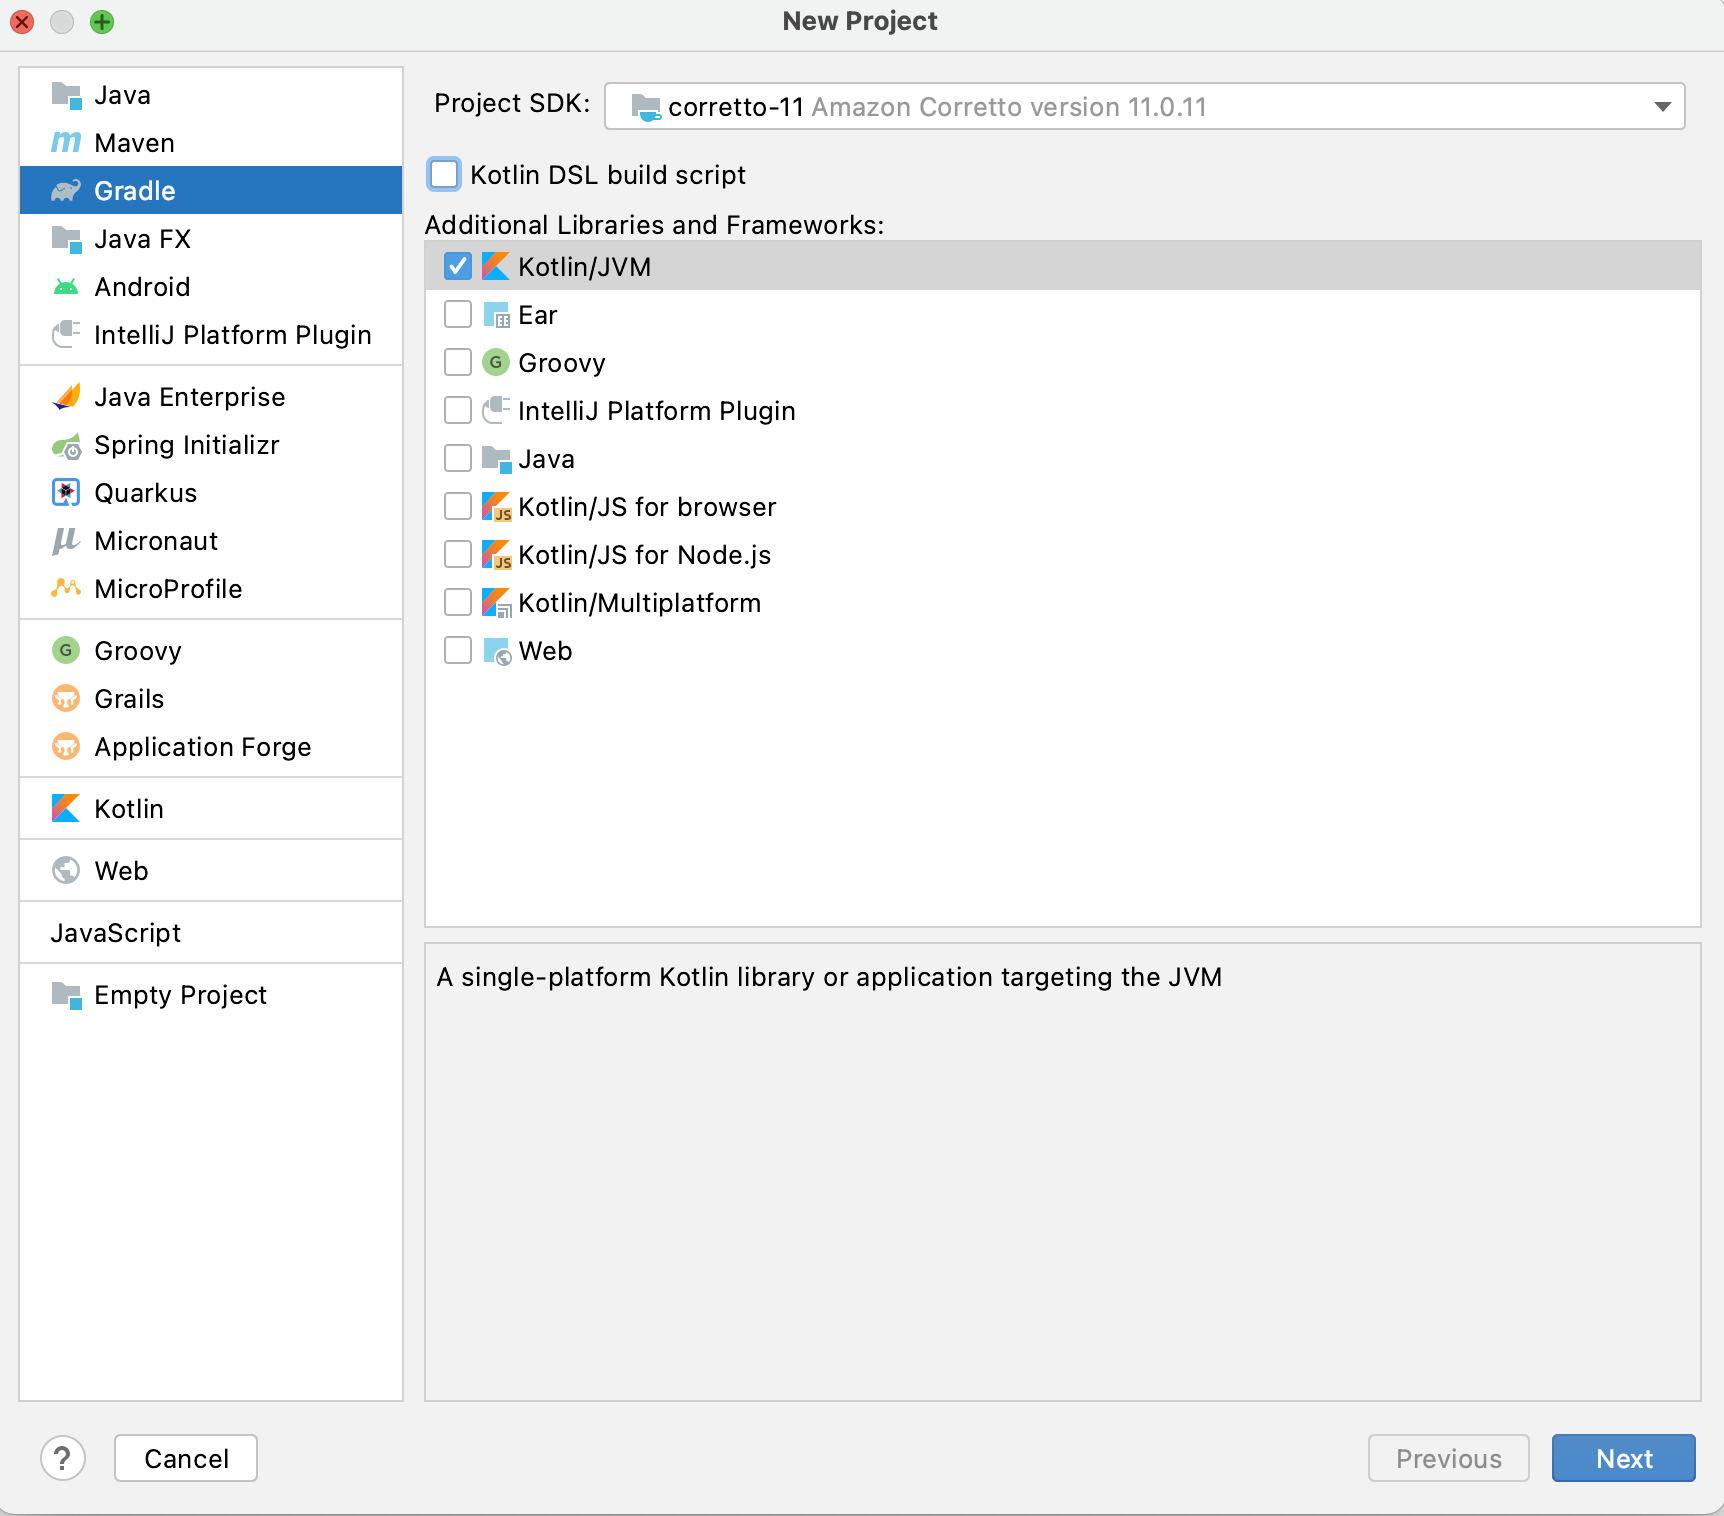Click the IntelliJ Platform Plugin icon in frameworks list
This screenshot has width=1724, height=1516.
click(496, 410)
